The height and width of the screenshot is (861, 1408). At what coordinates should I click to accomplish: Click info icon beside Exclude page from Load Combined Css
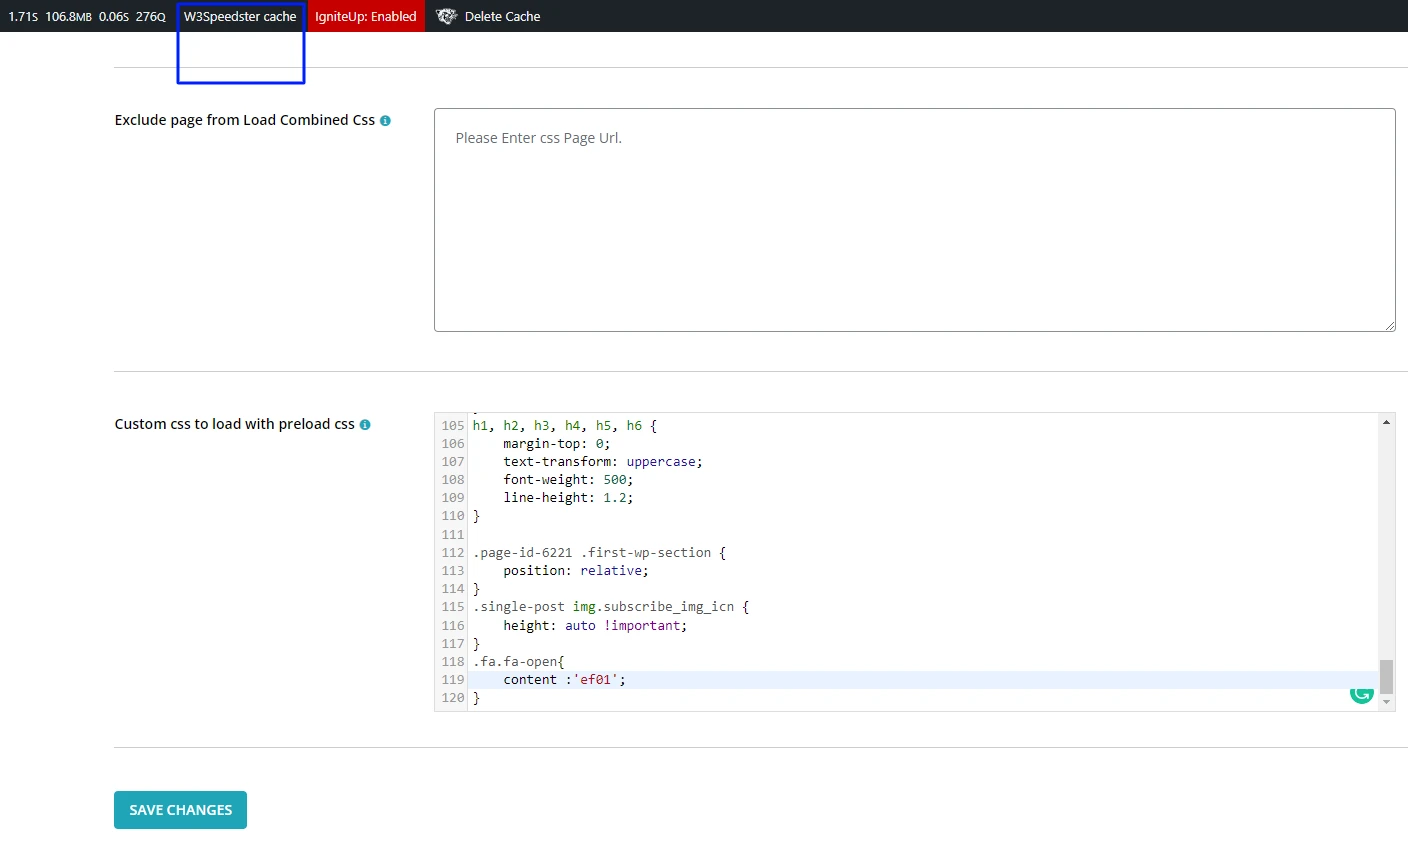click(385, 121)
